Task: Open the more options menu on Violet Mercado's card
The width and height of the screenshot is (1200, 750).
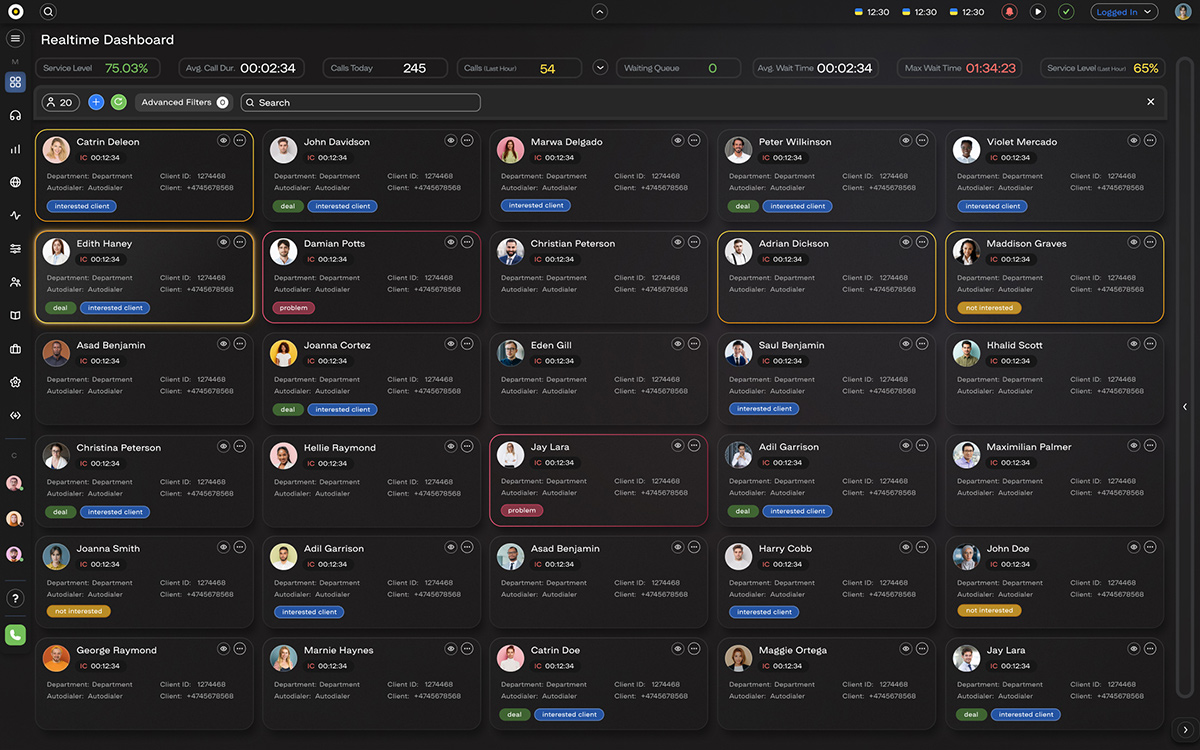Action: click(1150, 141)
